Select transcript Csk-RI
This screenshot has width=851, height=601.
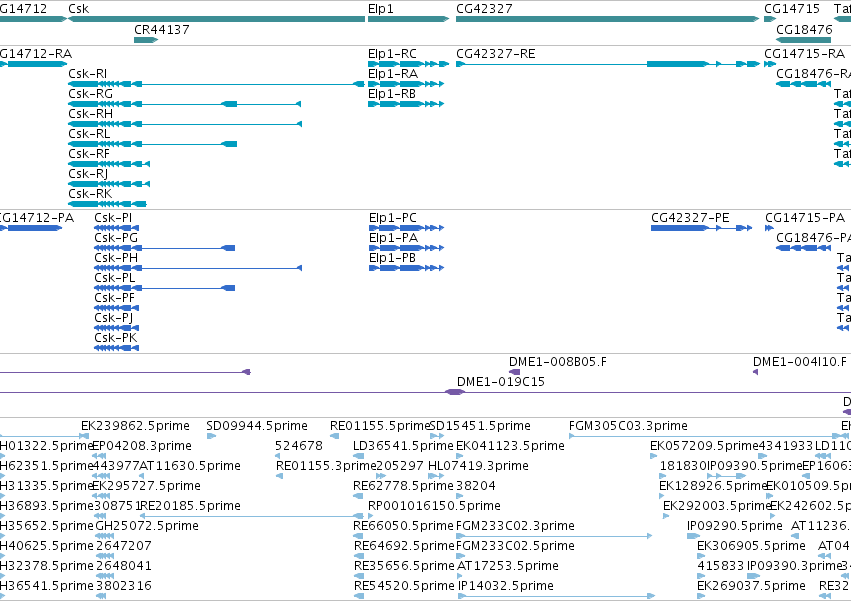click(216, 84)
